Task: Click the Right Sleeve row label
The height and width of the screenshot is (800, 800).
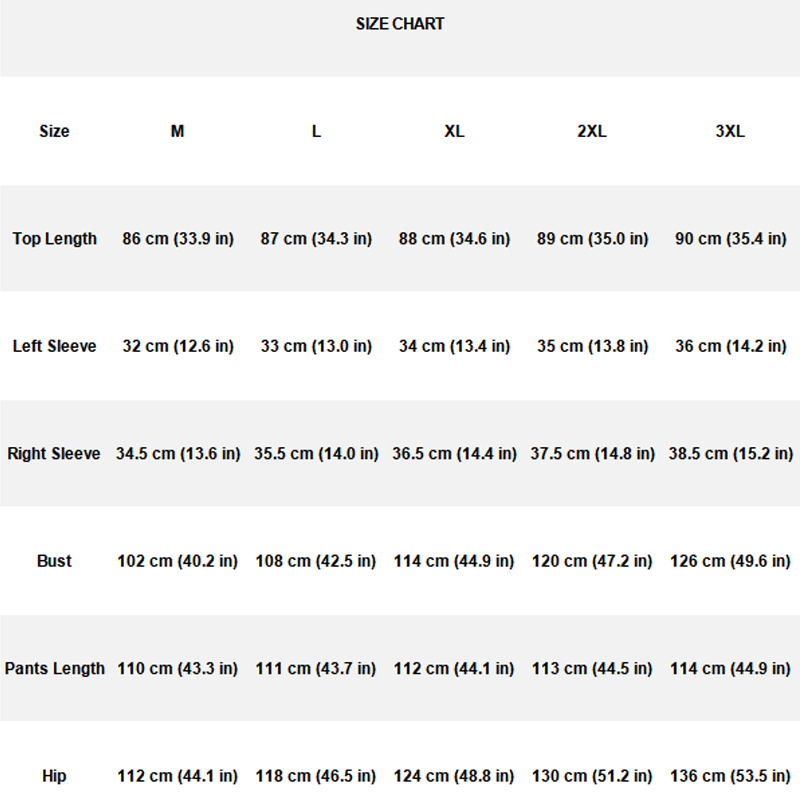Action: click(x=54, y=454)
